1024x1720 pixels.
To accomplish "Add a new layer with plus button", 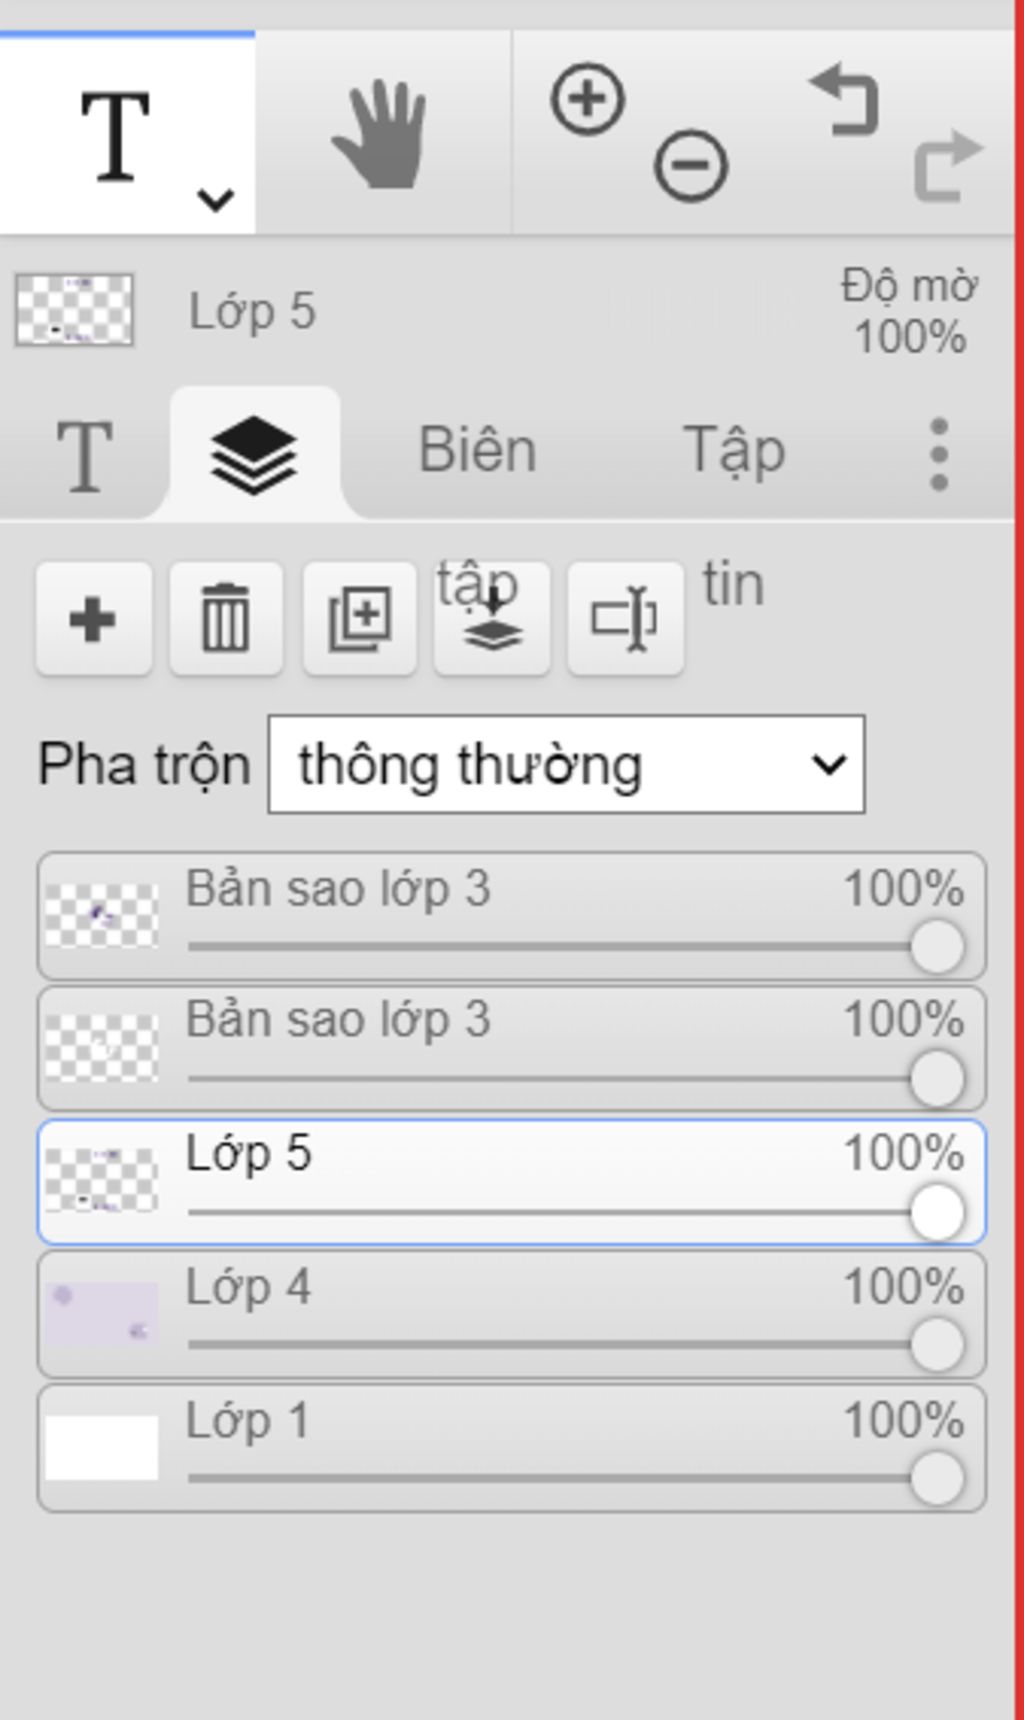I will coord(93,619).
